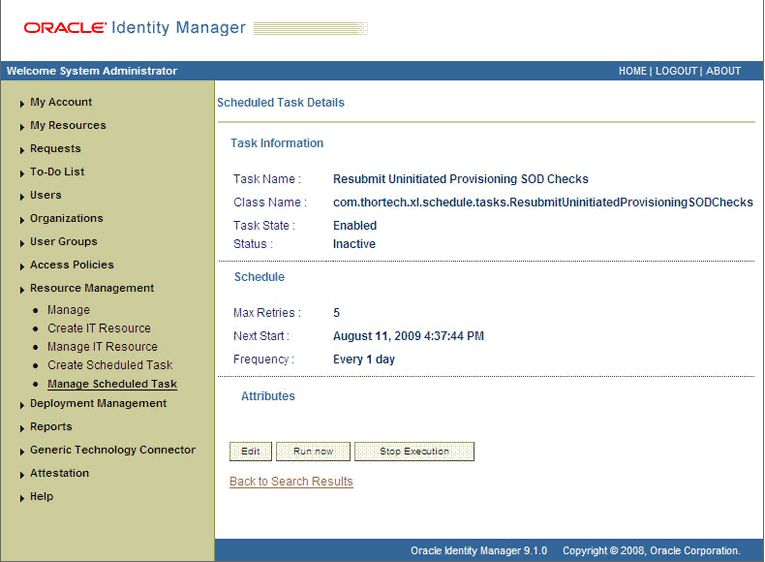This screenshot has height=562, width=765.
Task: Open Deployment Management menu item
Action: click(98, 403)
